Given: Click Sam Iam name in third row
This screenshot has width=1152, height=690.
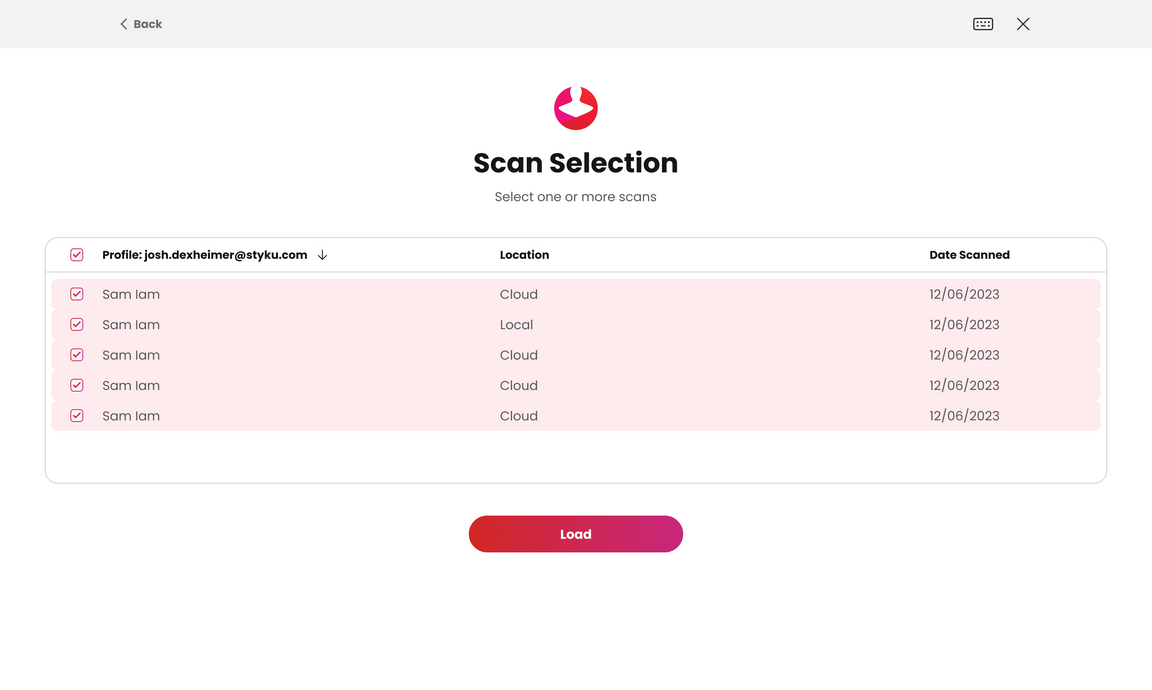Looking at the screenshot, I should tap(131, 355).
